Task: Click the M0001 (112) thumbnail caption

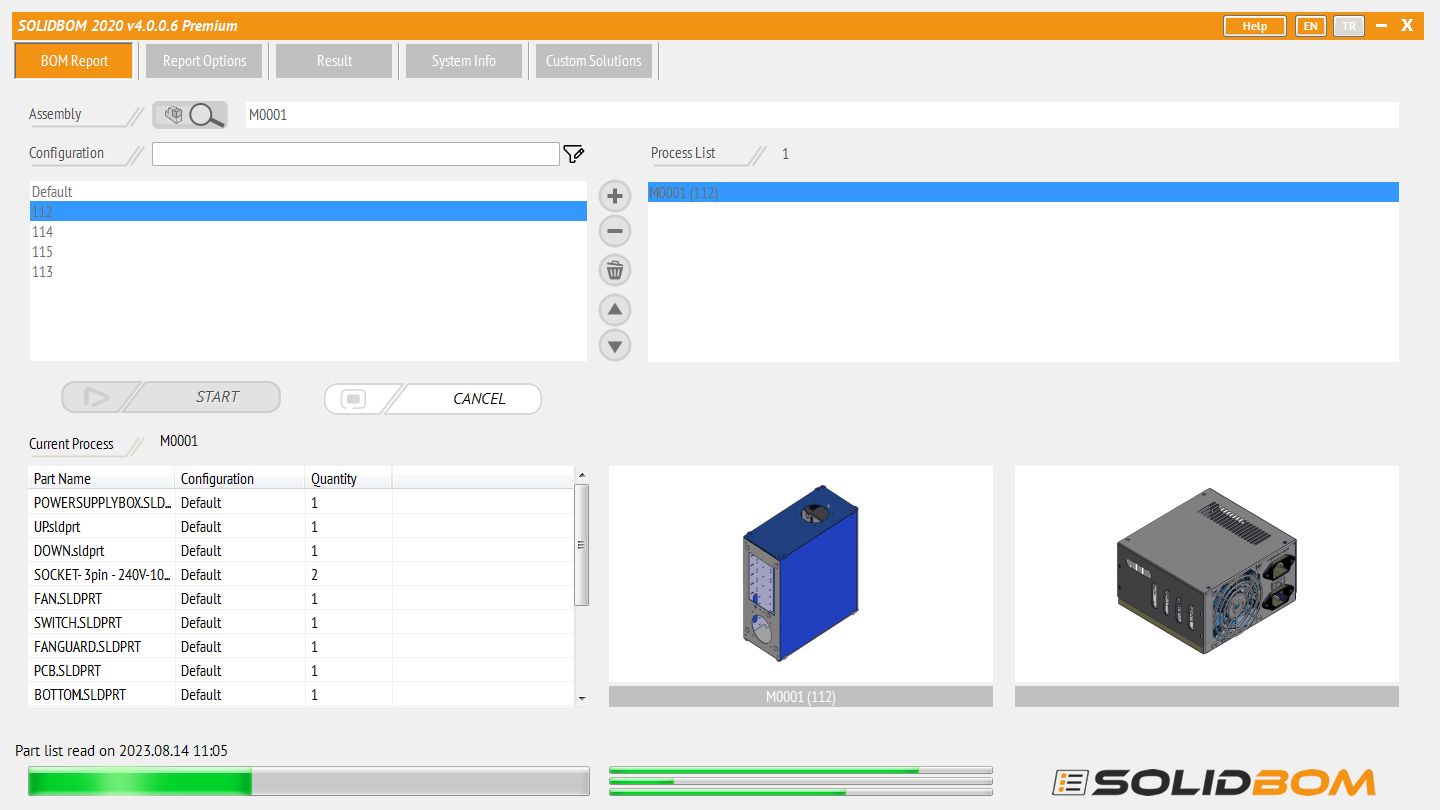Action: click(x=801, y=697)
